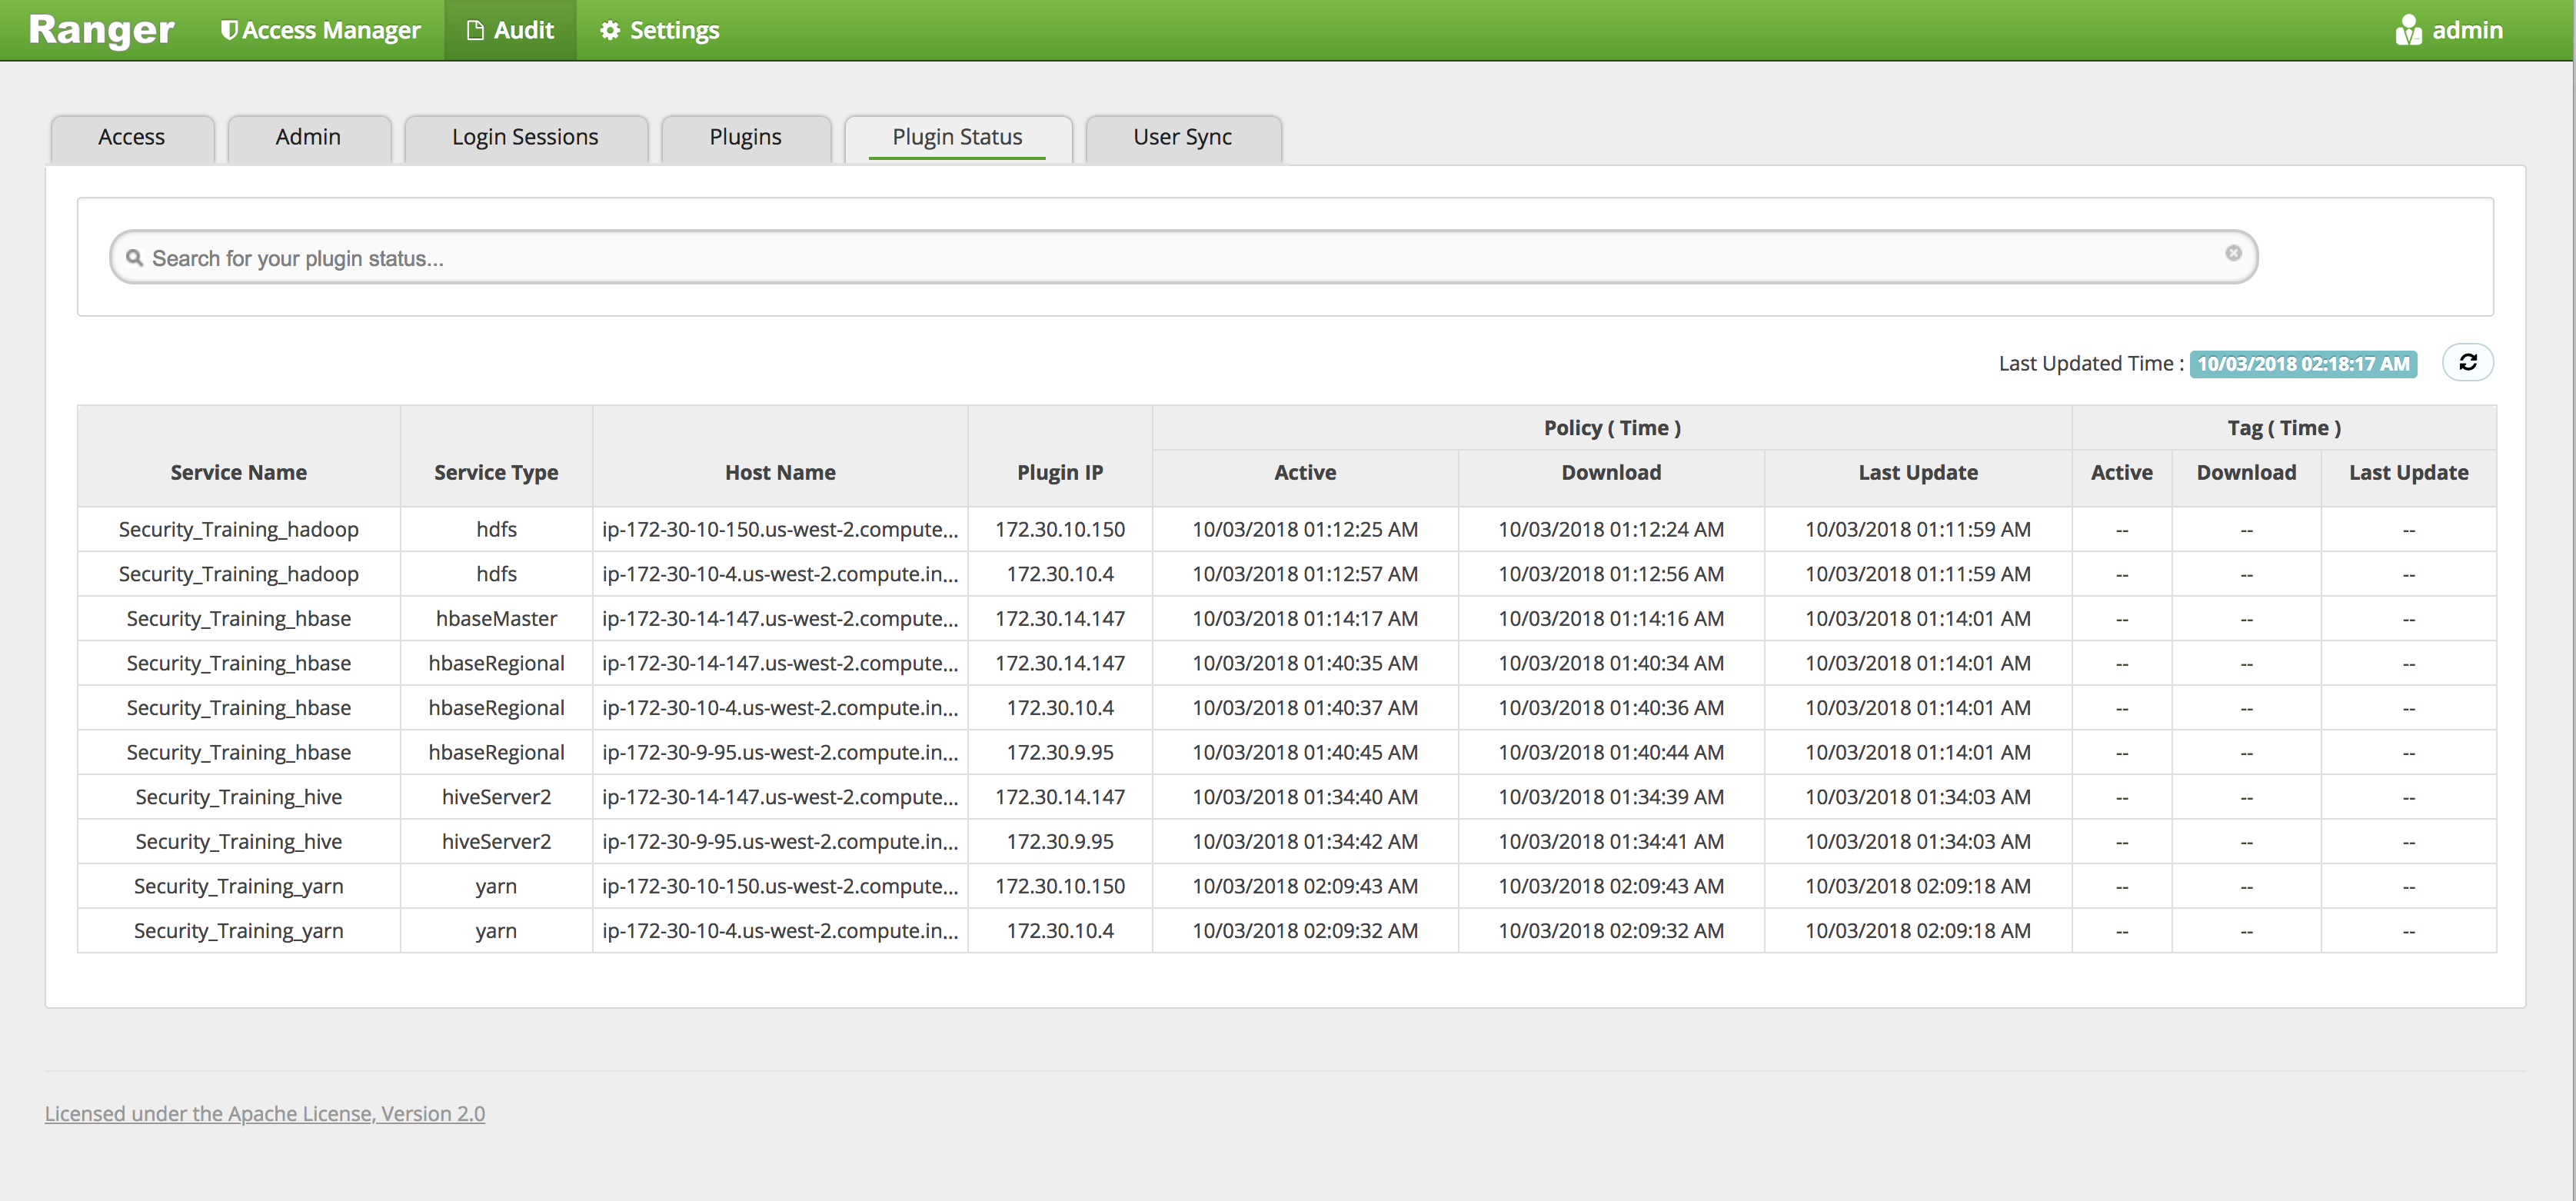Viewport: 2576px width, 1201px height.
Task: Click the Ranger logo
Action: (x=101, y=30)
